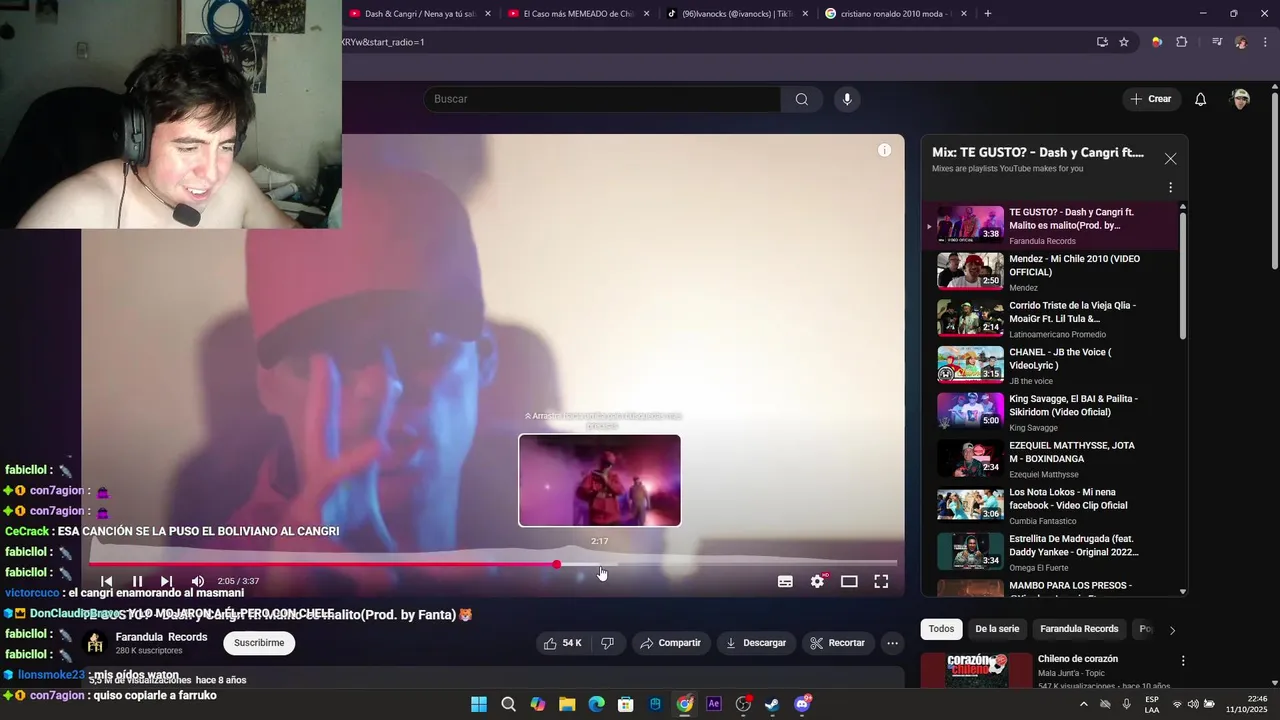
Task: Toggle subtitles on the video player
Action: coord(786,581)
